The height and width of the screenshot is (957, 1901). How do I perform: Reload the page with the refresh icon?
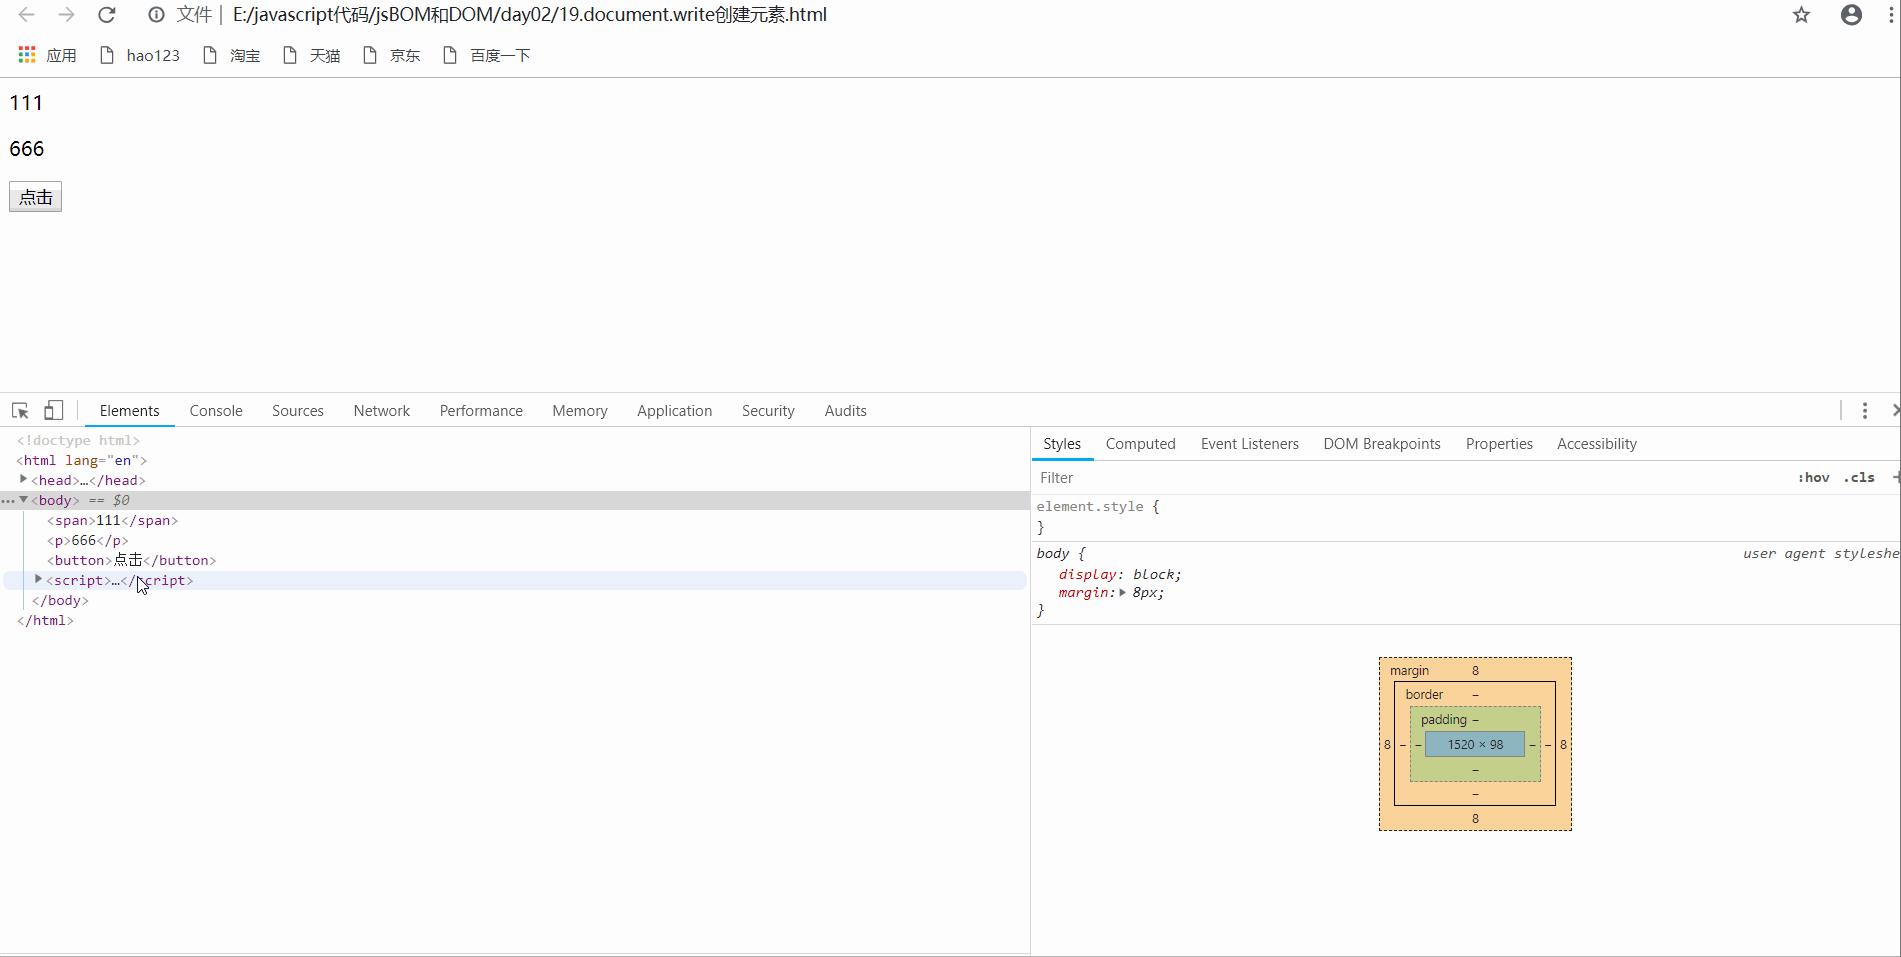(x=107, y=15)
